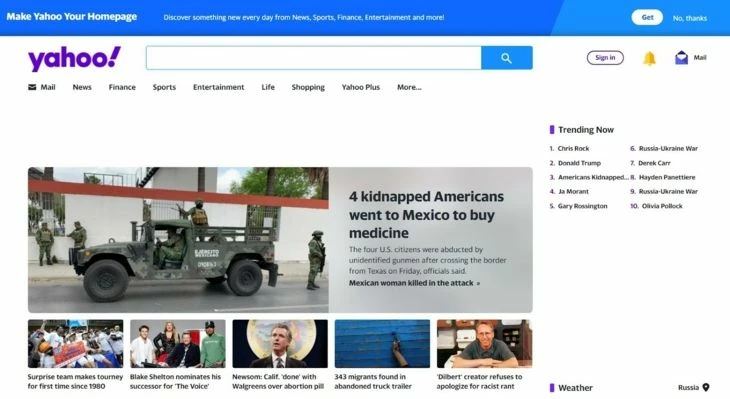This screenshot has height=399, width=730.
Task: Focus the Yahoo search input field
Action: coord(313,58)
